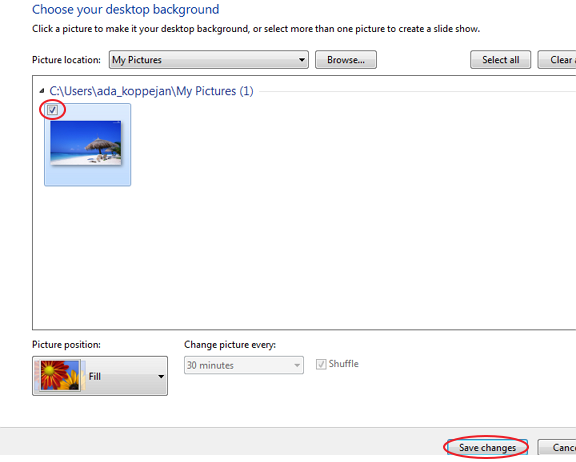This screenshot has width=576, height=462.
Task: Click the flower preview icon in Fill
Action: pos(60,375)
